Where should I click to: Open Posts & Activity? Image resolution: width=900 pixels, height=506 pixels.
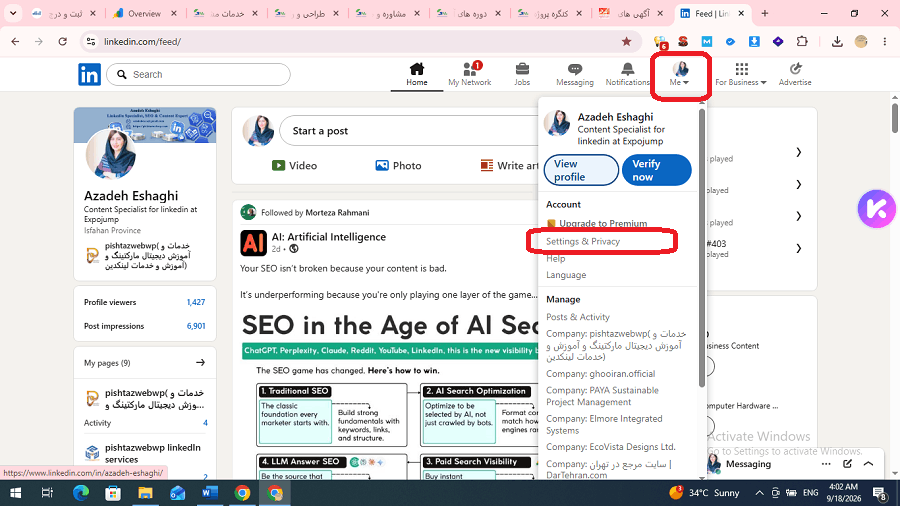577,317
